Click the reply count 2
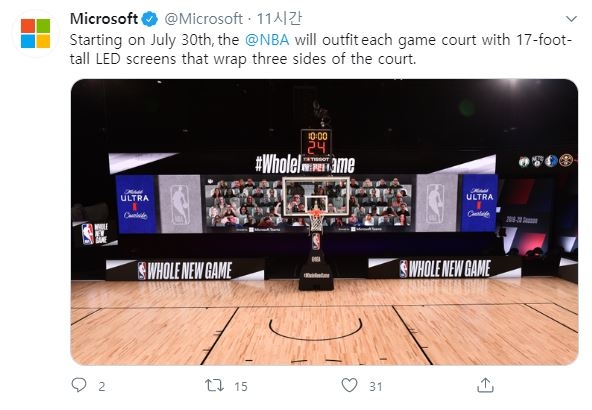 [x=102, y=387]
